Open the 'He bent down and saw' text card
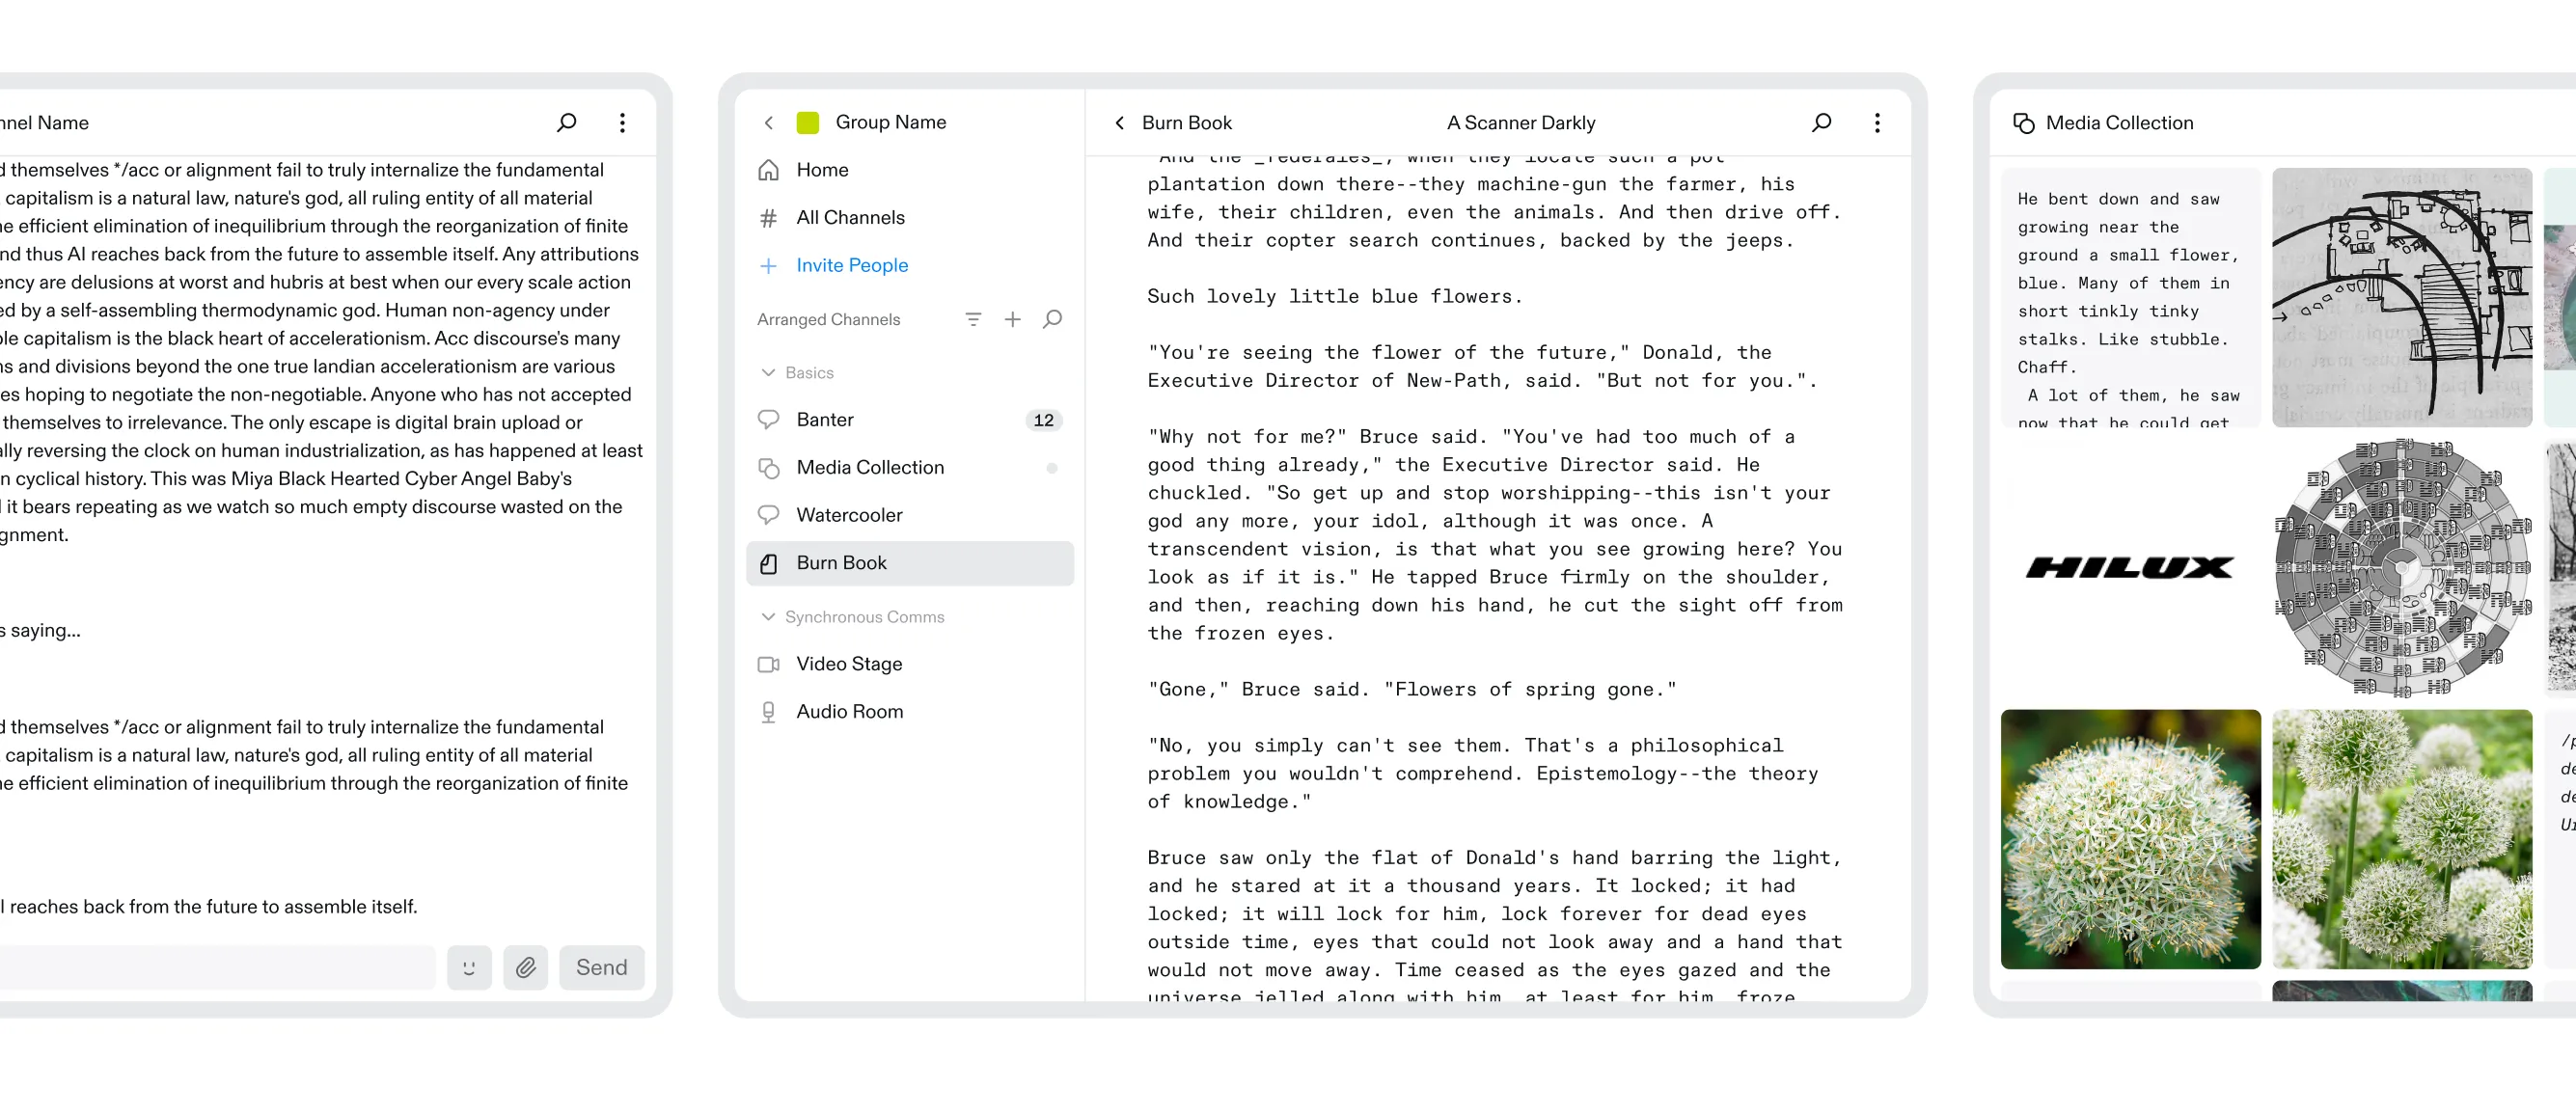The height and width of the screenshot is (1115, 2576). point(2130,297)
